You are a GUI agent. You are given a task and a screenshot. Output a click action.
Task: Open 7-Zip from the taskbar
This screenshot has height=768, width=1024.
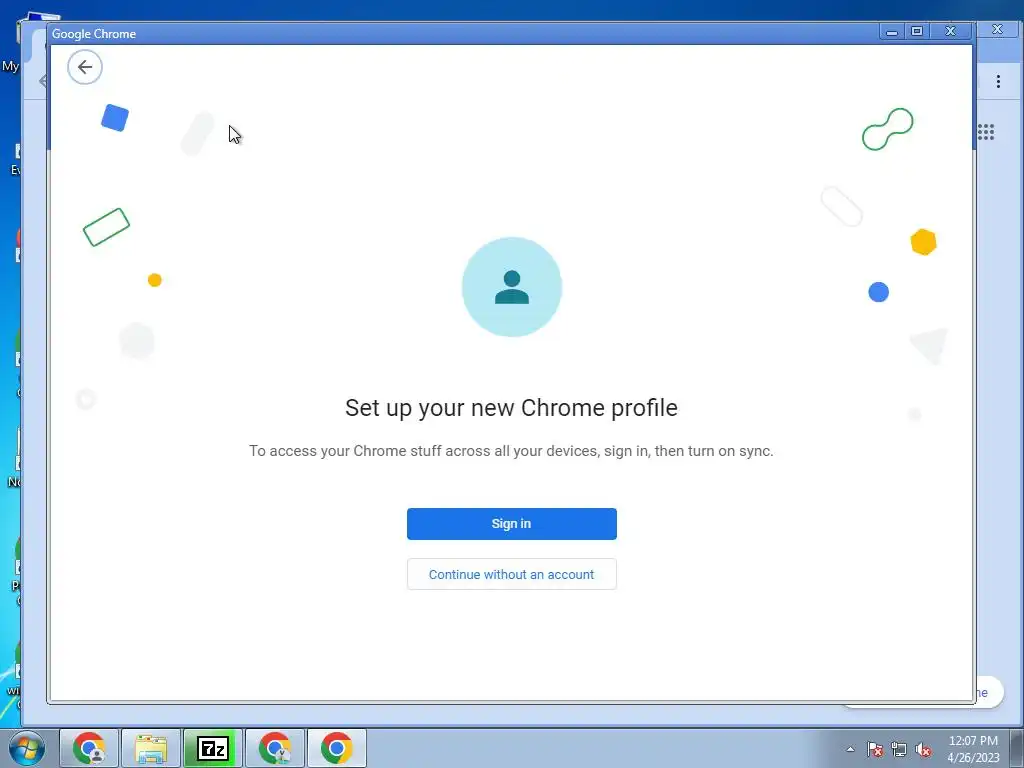click(x=213, y=748)
